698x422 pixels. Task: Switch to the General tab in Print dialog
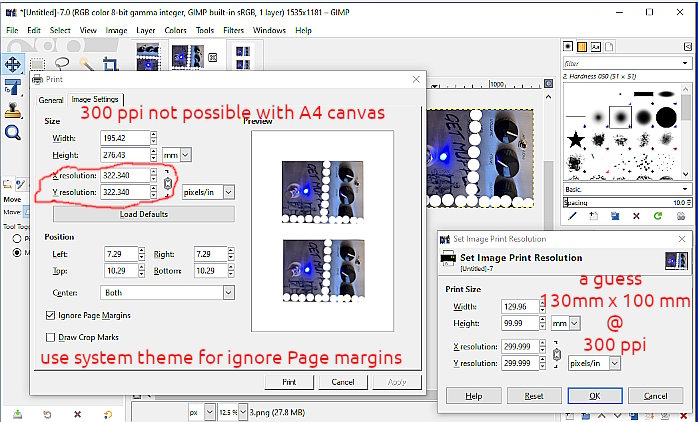click(x=51, y=100)
